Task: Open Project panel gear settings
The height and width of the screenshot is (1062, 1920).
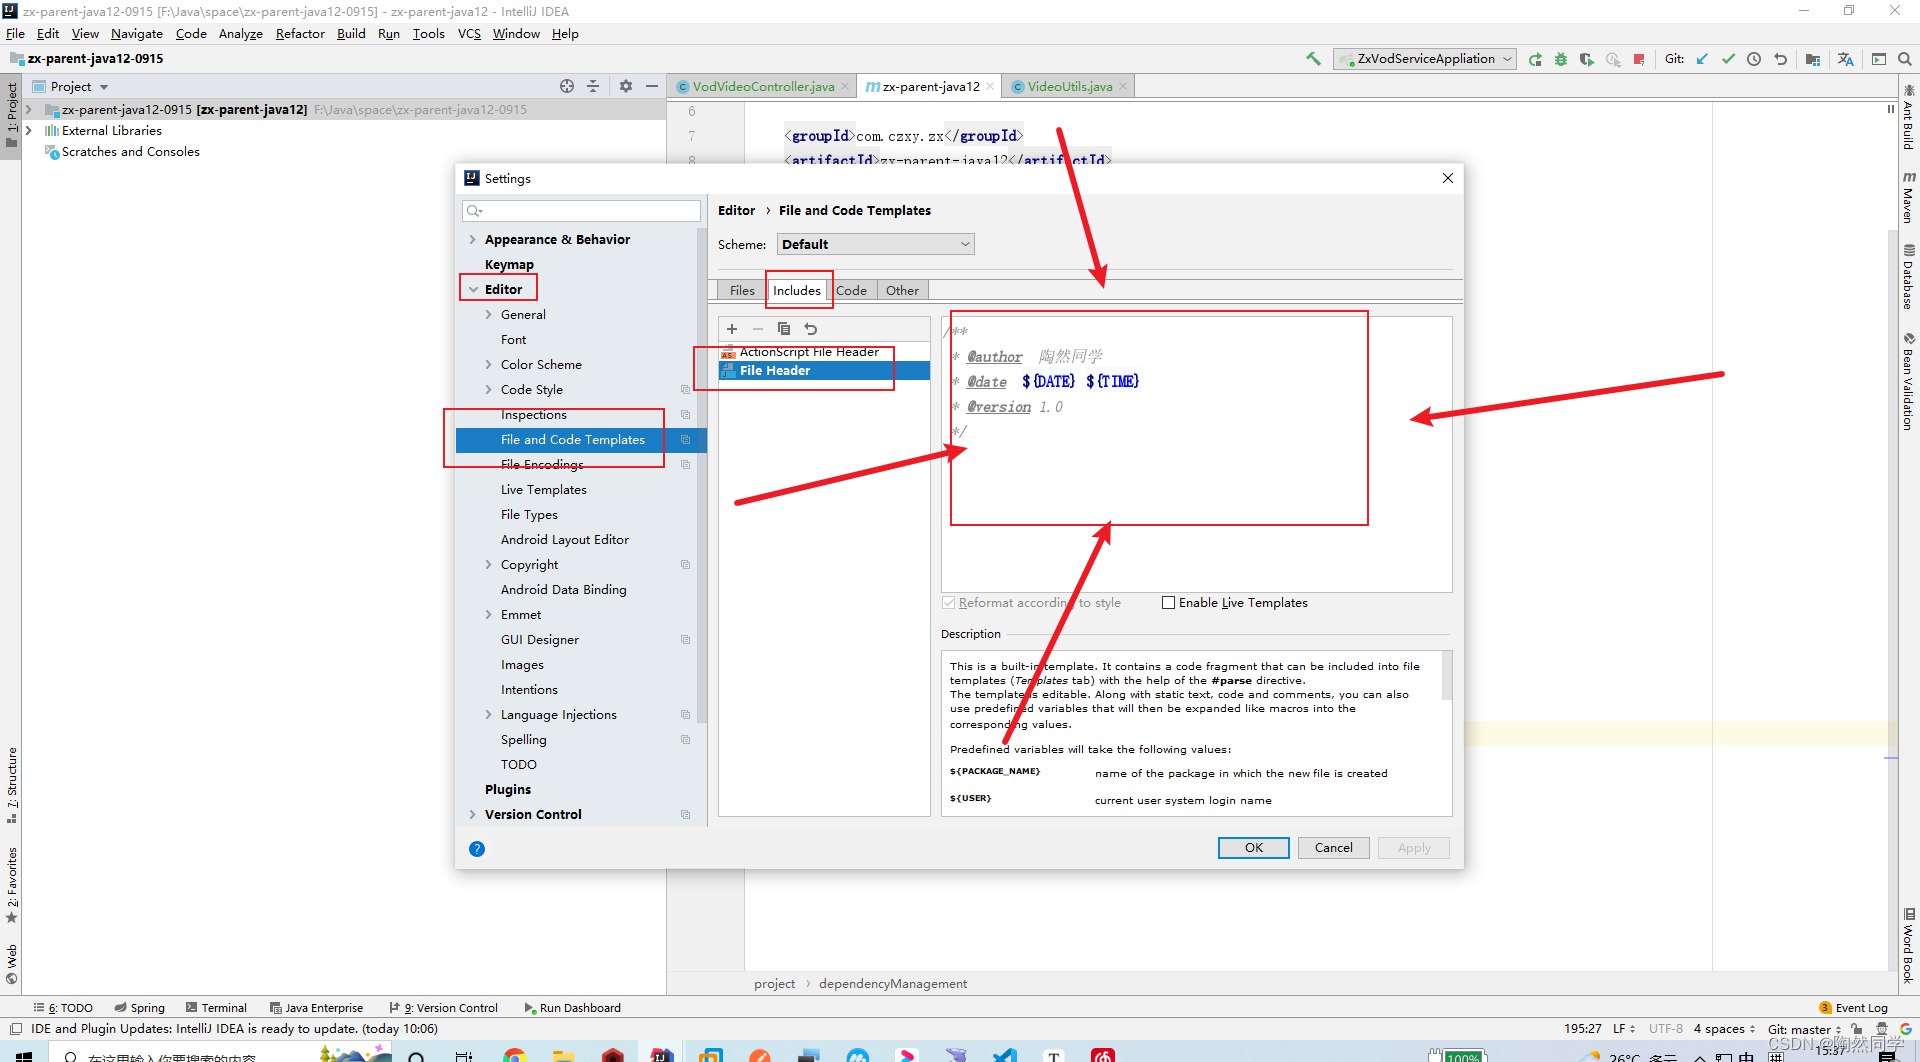Action: click(x=626, y=86)
